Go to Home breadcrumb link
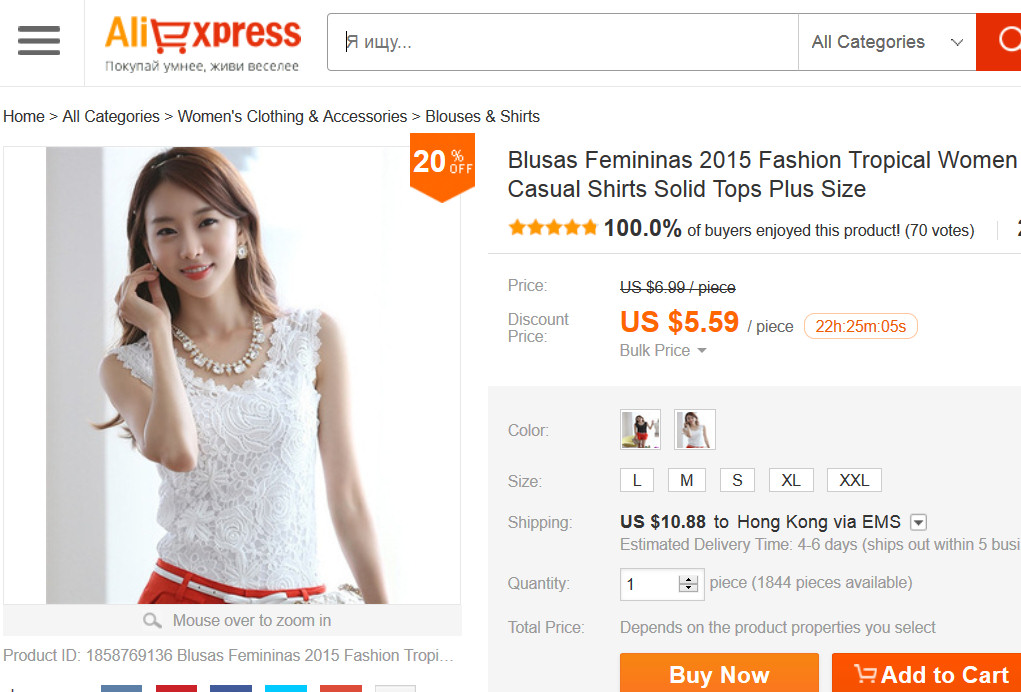 [23, 116]
